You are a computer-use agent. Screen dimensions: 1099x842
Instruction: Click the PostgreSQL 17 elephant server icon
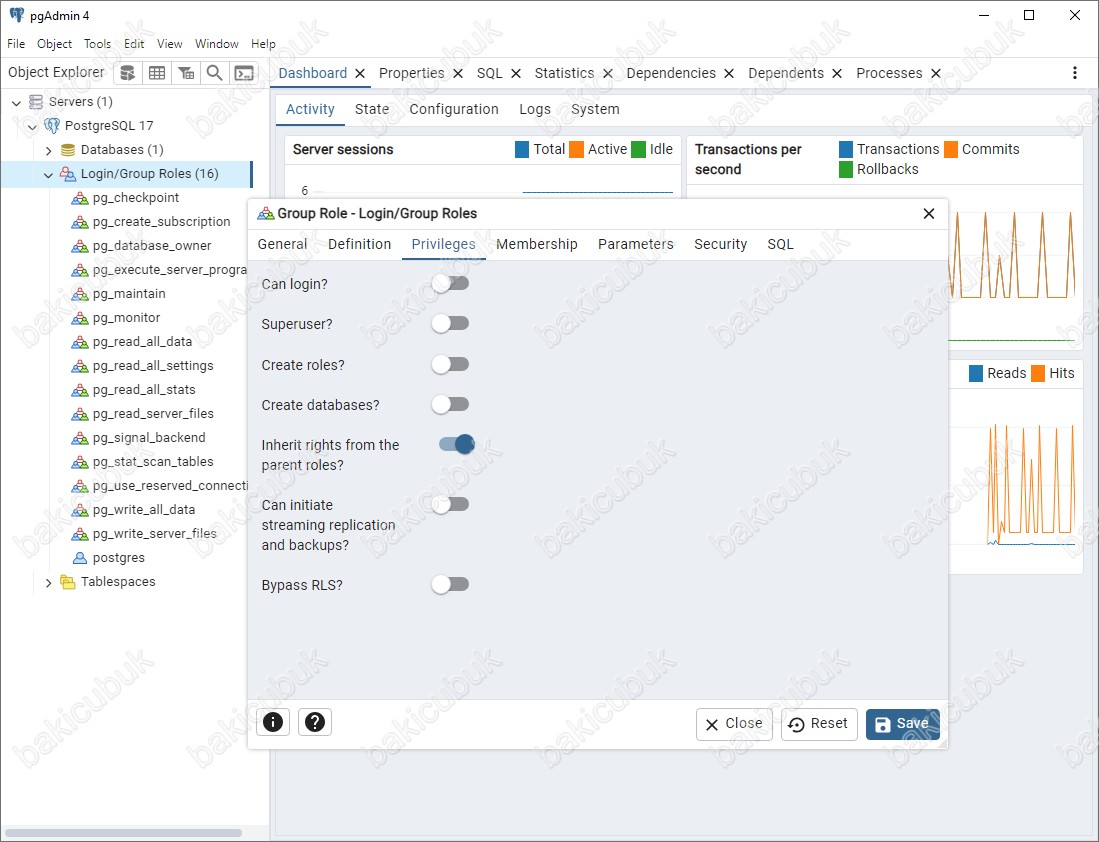(x=52, y=126)
